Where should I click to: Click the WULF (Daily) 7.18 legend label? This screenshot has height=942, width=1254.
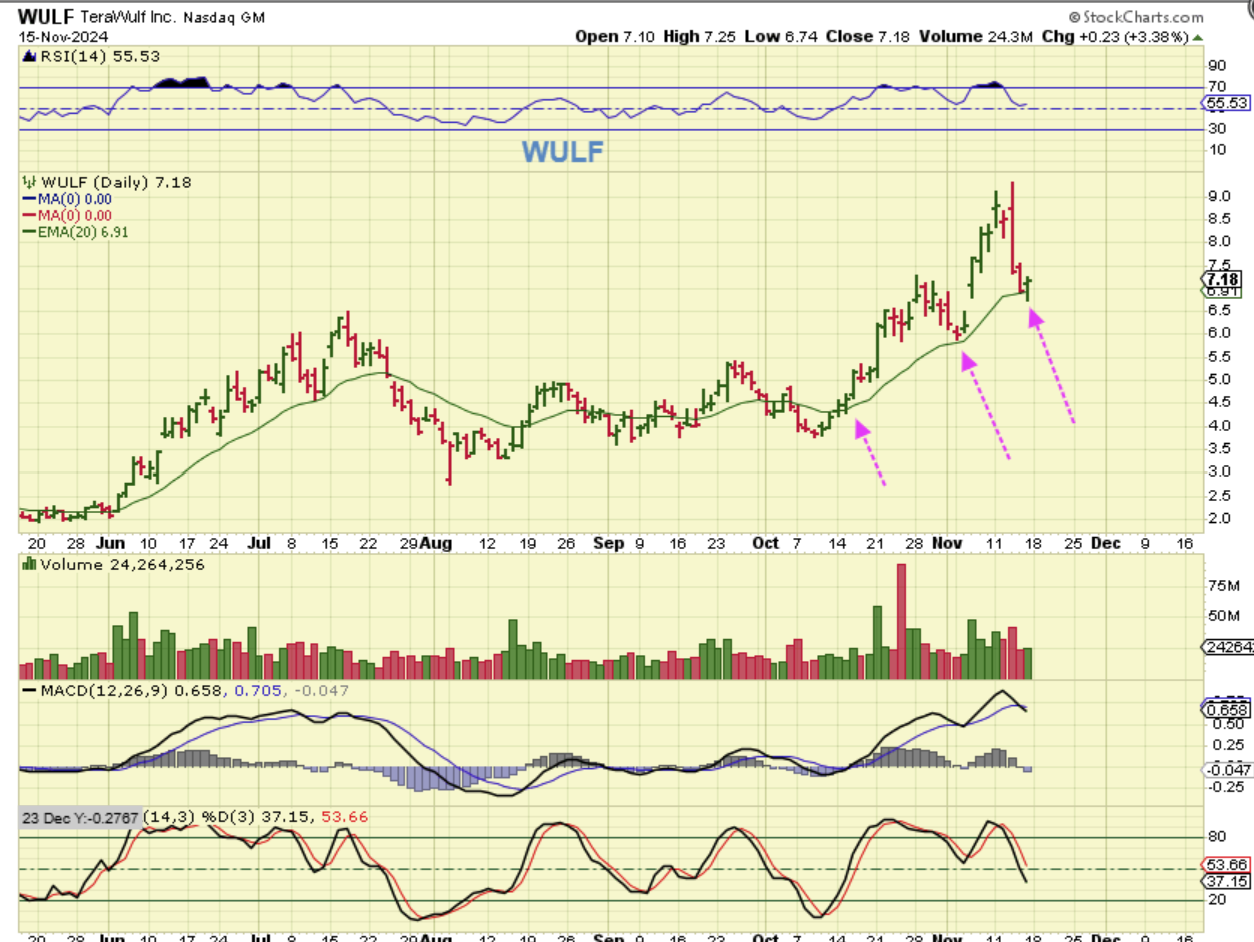(x=115, y=182)
